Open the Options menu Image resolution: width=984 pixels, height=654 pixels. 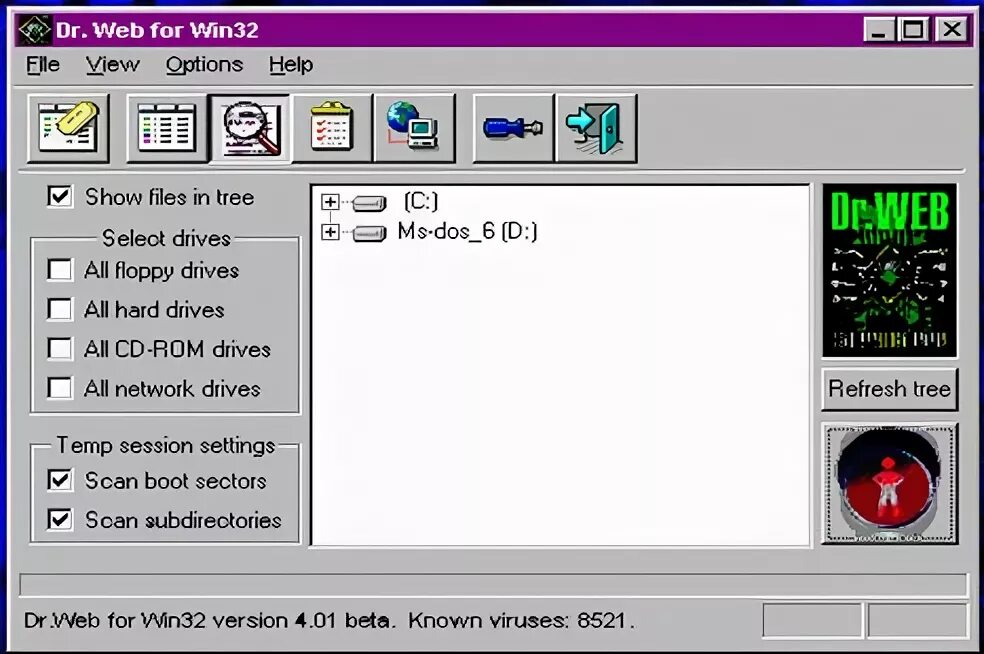pyautogui.click(x=205, y=65)
